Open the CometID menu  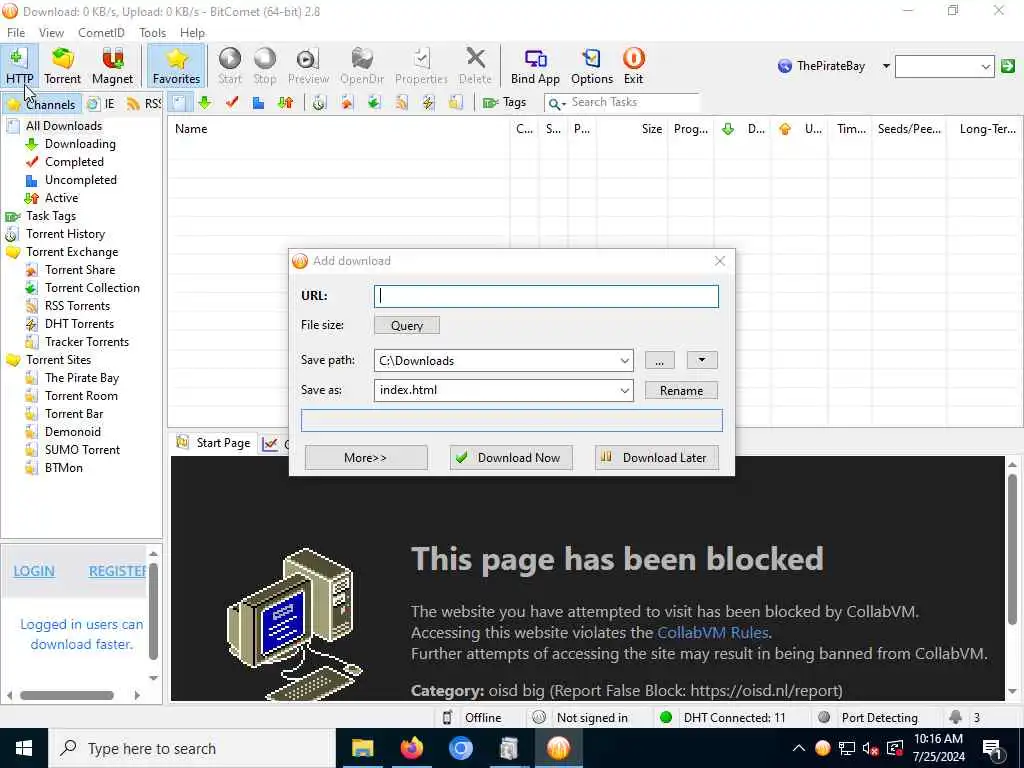click(x=101, y=33)
